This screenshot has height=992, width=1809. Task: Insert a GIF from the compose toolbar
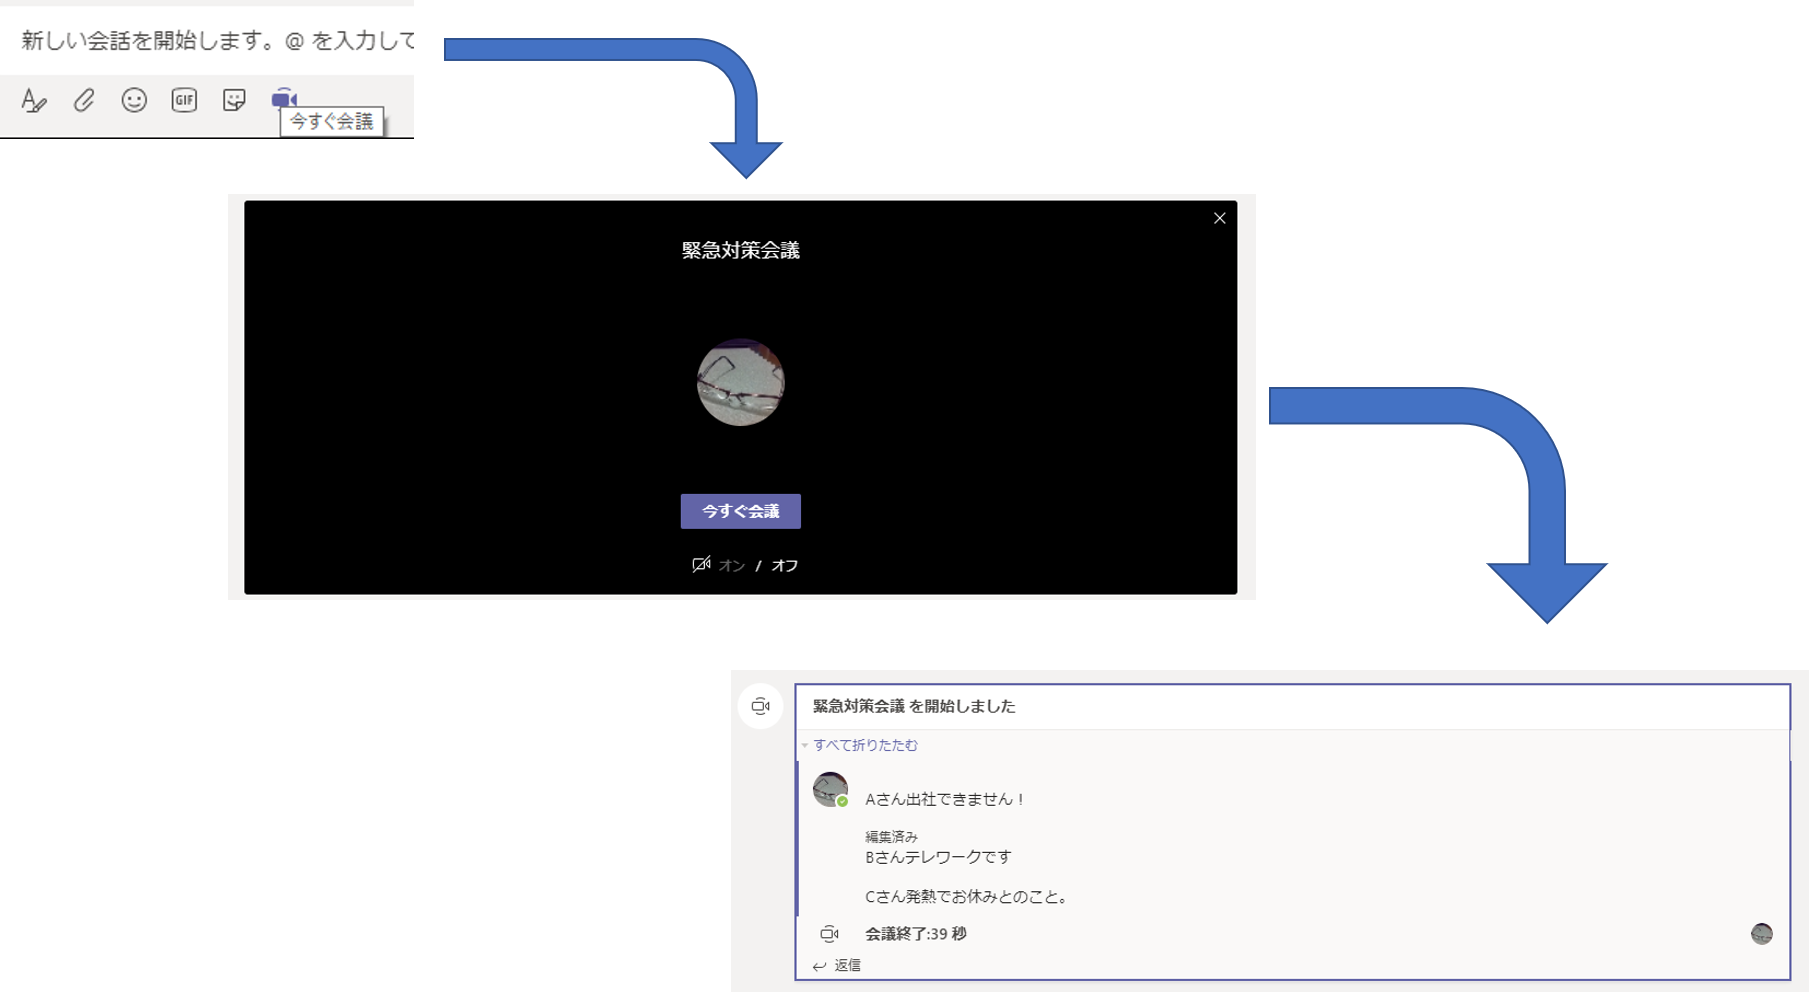[x=183, y=100]
